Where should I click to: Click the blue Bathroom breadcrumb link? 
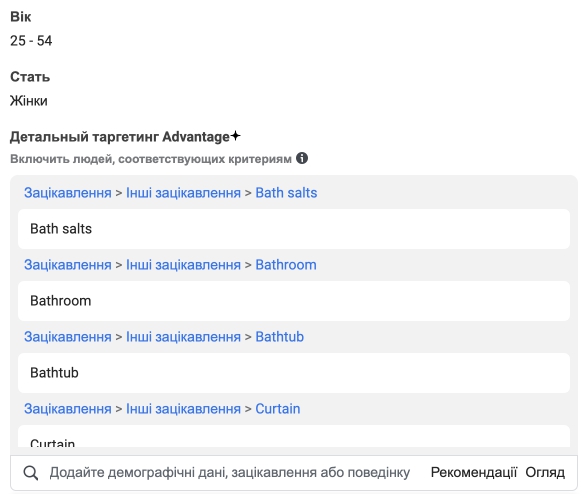click(x=286, y=265)
